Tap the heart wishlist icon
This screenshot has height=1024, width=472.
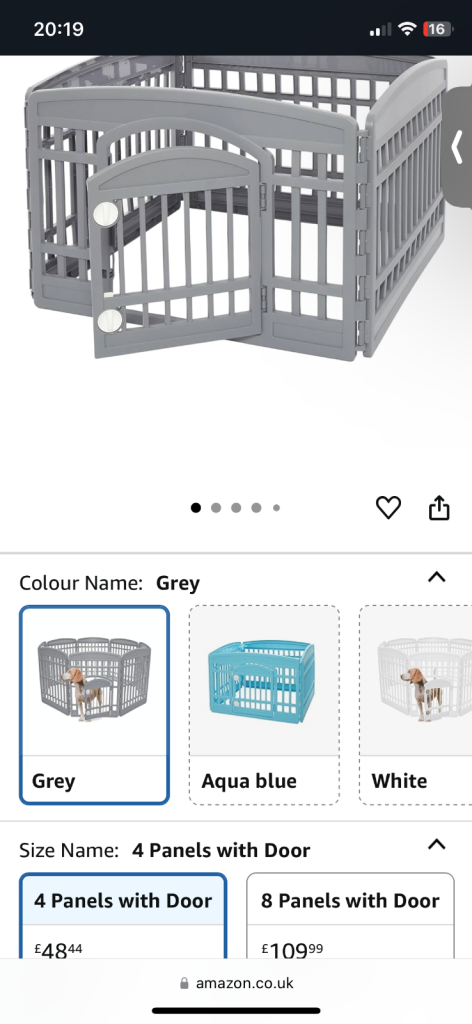coord(388,507)
